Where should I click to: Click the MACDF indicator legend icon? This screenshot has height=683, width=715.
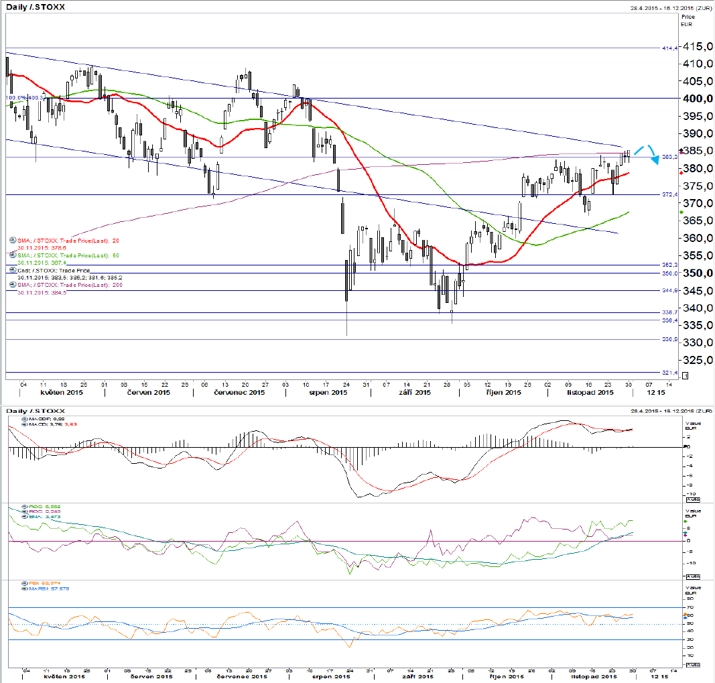click(x=25, y=418)
